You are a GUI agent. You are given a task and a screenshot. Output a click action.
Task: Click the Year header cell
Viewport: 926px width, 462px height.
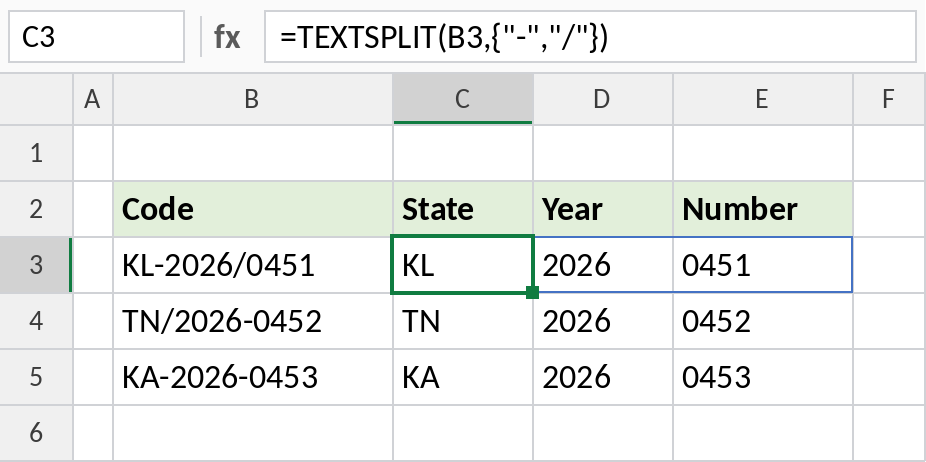pyautogui.click(x=603, y=209)
